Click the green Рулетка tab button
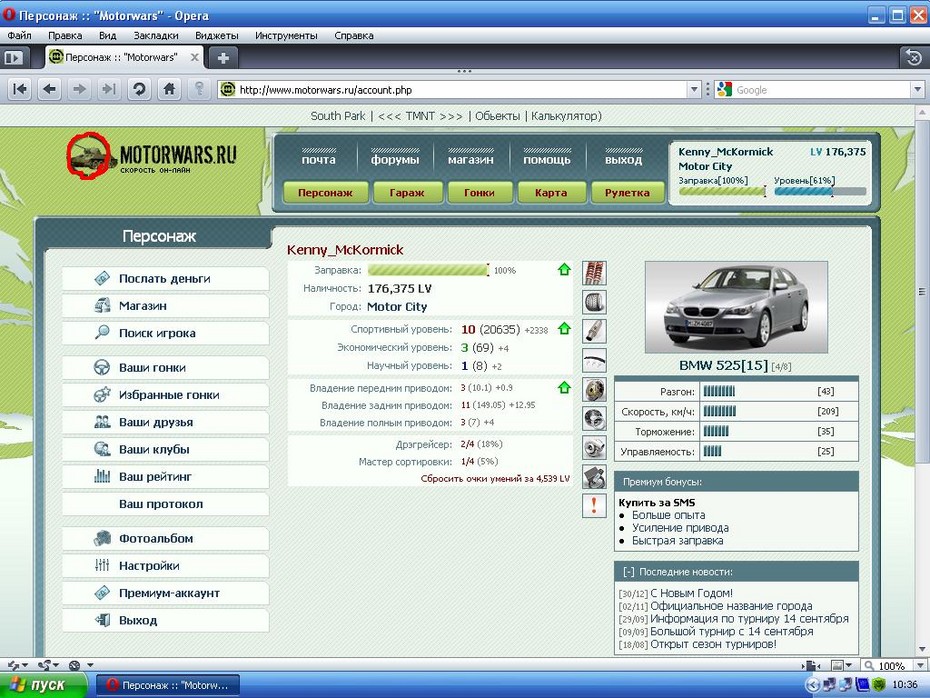The image size is (930, 698). [627, 193]
